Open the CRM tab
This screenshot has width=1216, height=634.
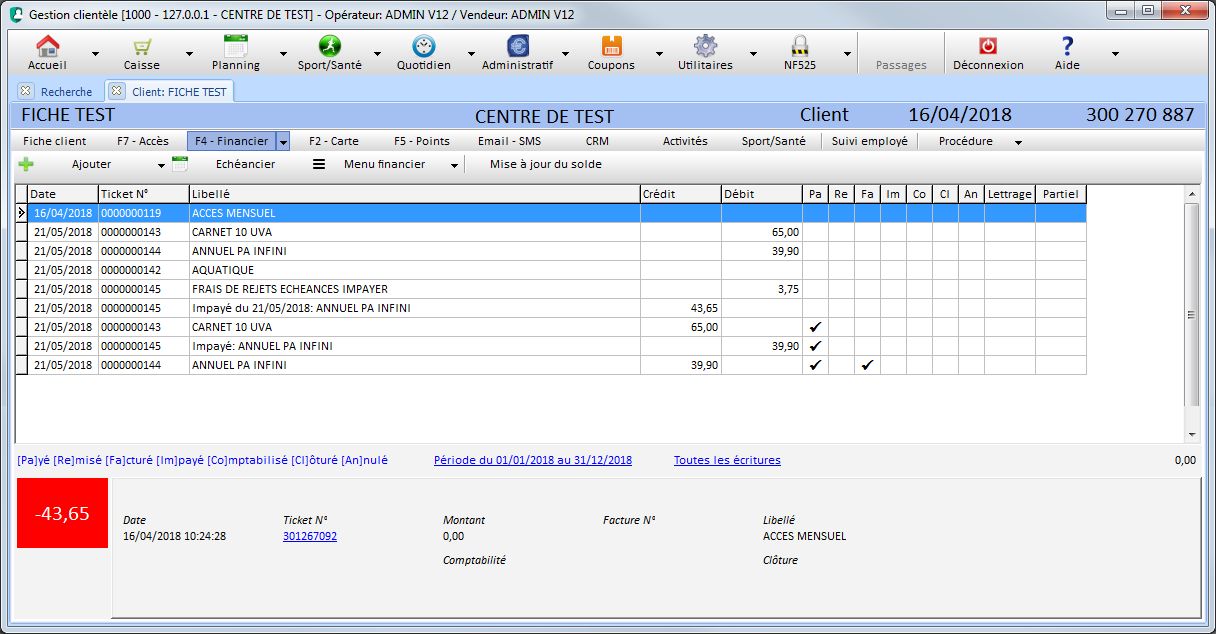coord(597,141)
